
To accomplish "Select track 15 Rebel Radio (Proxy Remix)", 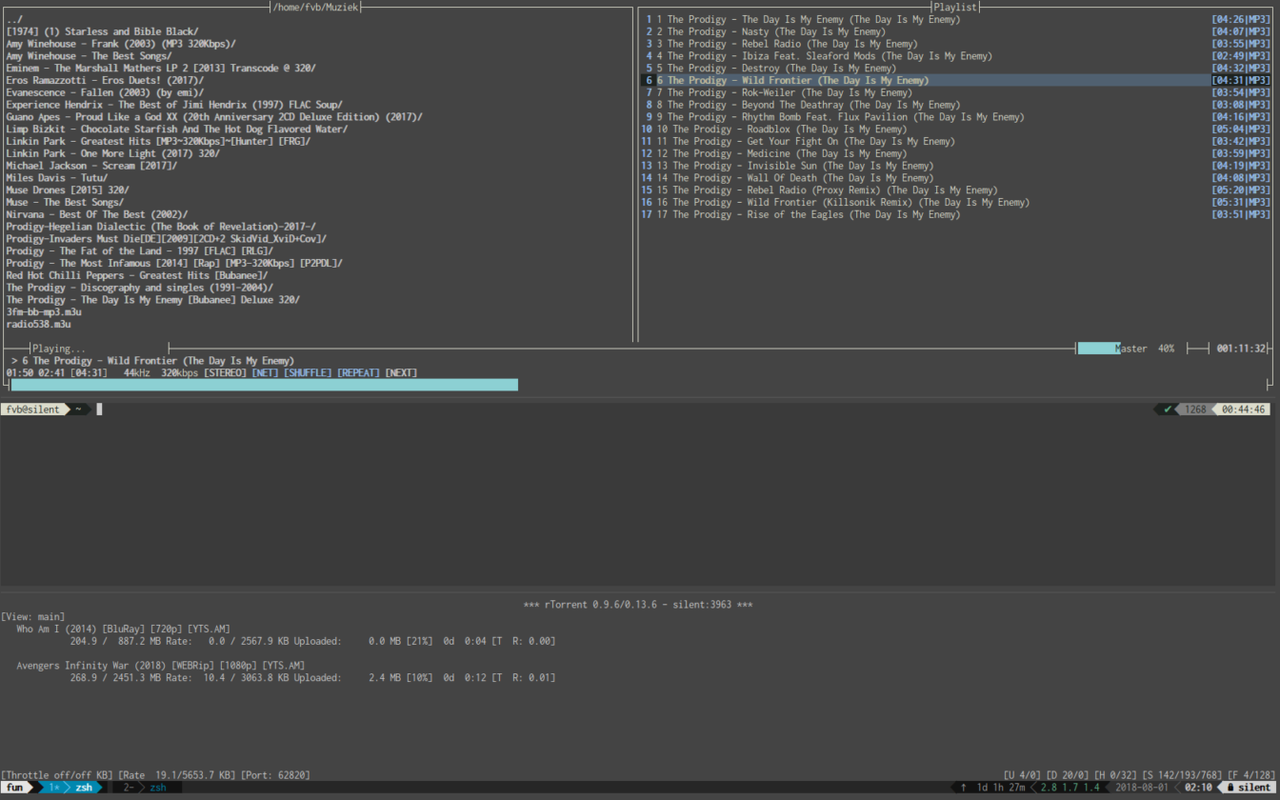I will (x=956, y=190).
